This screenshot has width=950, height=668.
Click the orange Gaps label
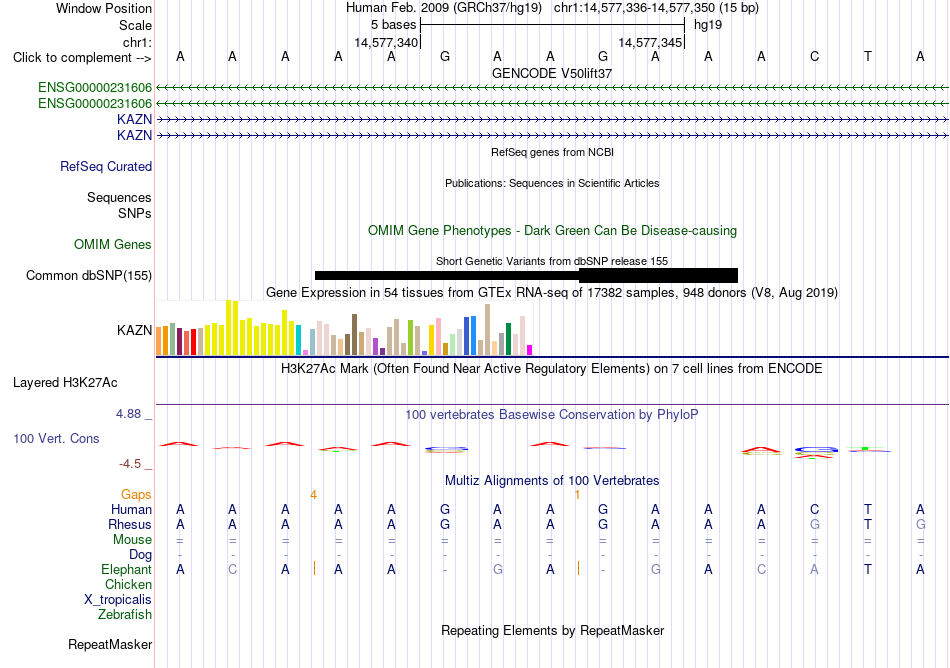point(136,495)
